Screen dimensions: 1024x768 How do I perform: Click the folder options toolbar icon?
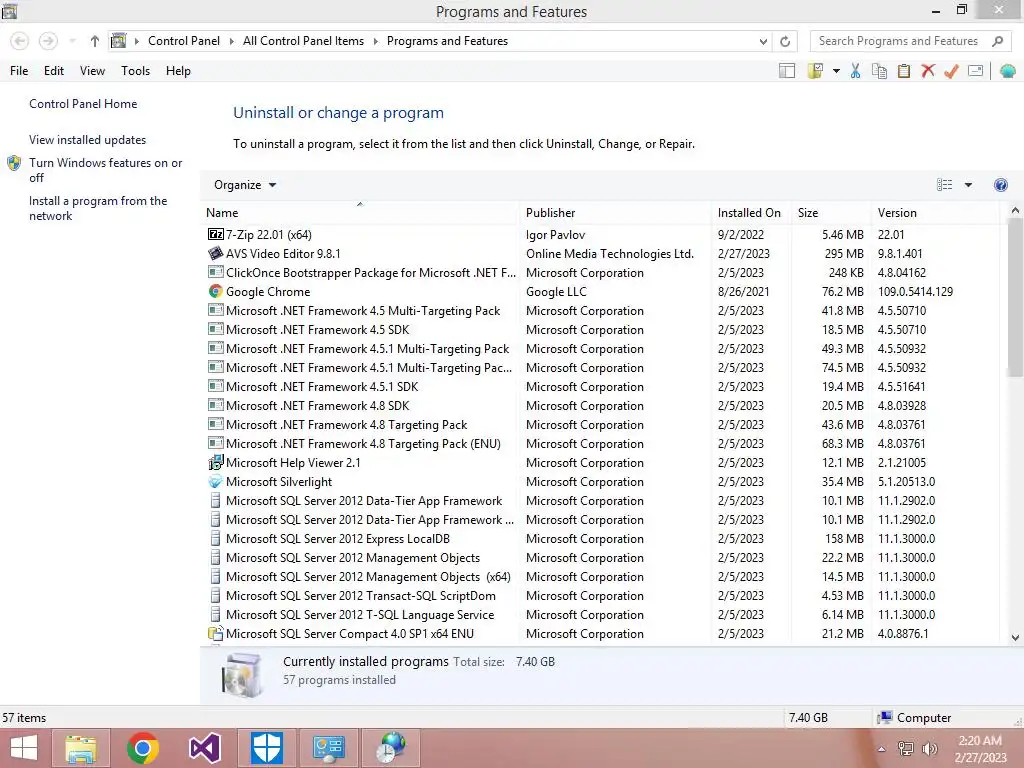815,71
